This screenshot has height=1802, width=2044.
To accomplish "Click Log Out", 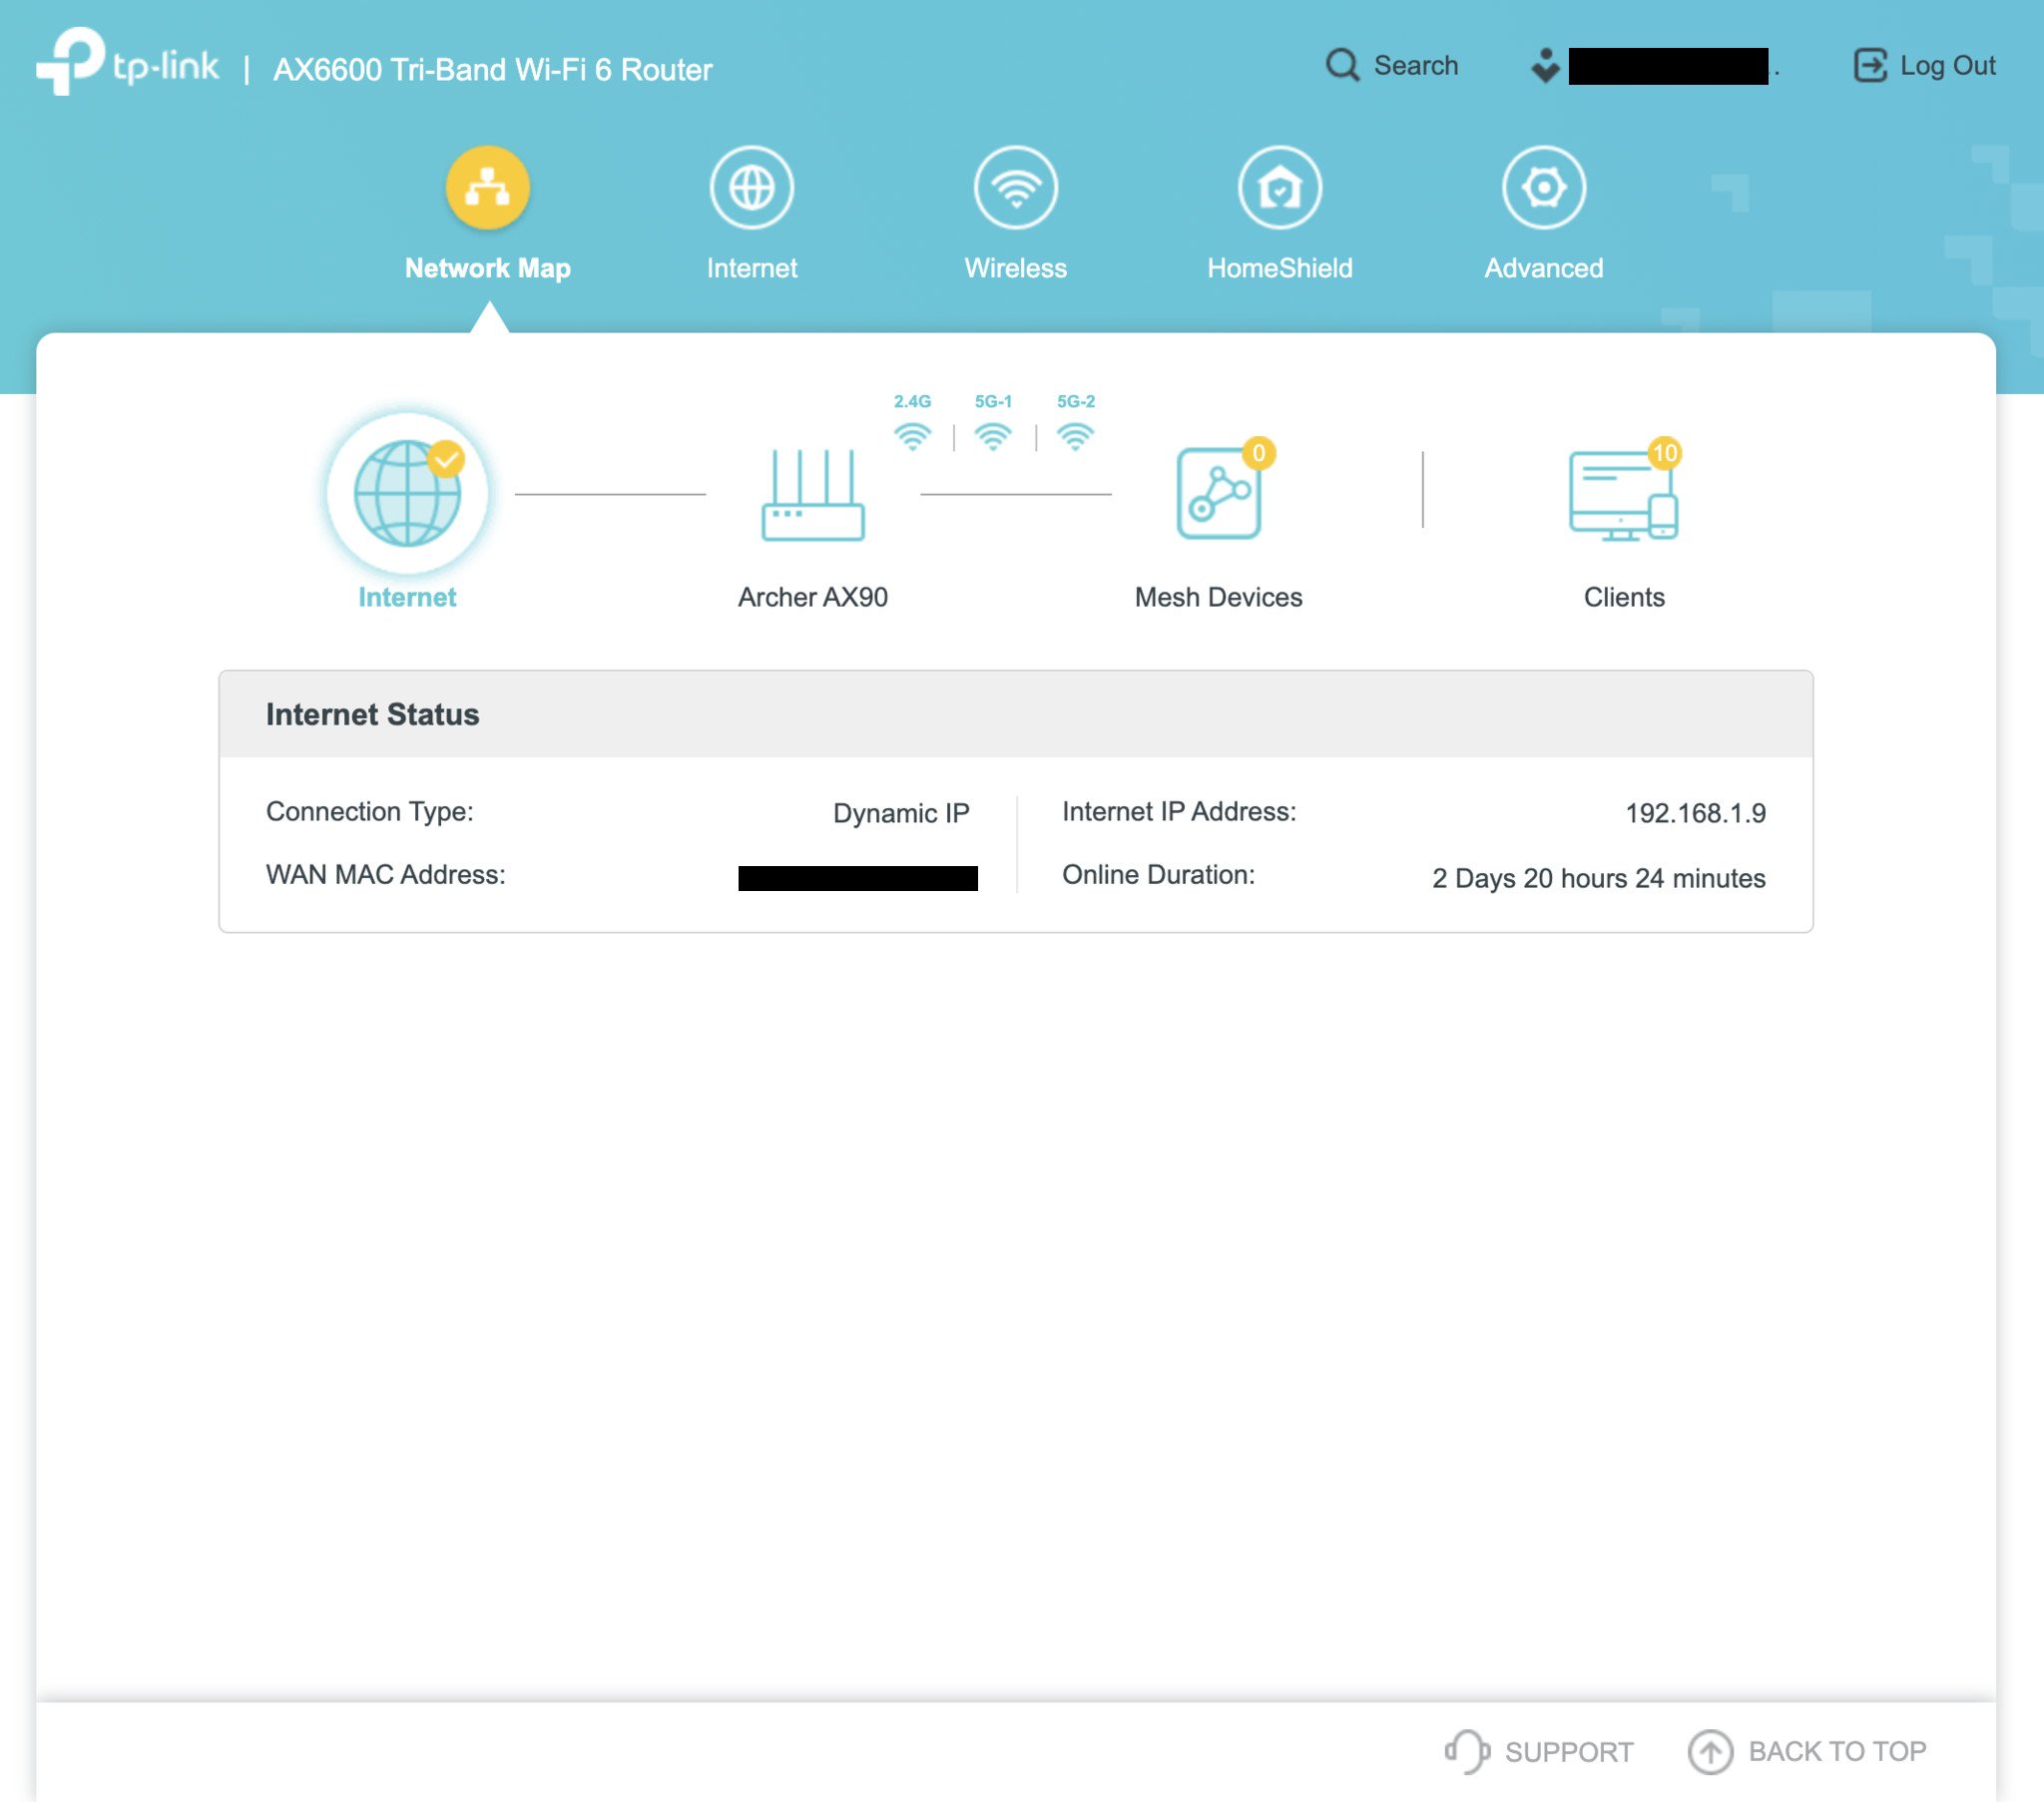I will point(1925,66).
